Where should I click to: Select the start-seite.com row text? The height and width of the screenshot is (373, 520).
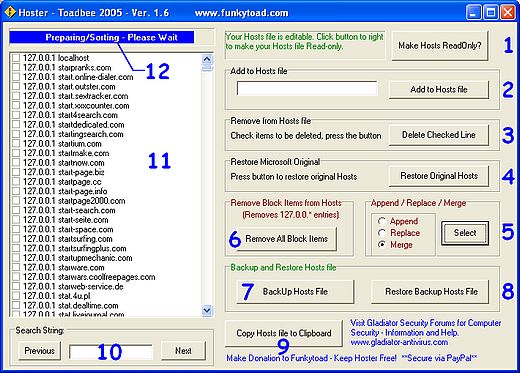(x=66, y=220)
